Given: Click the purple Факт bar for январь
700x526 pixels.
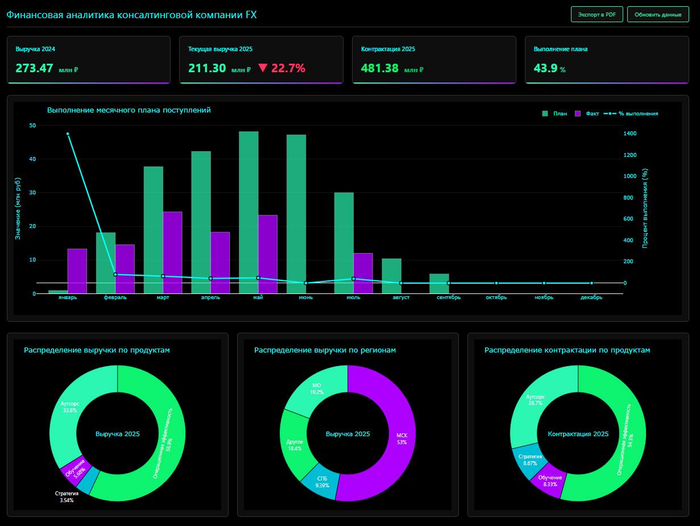Looking at the screenshot, I should pyautogui.click(x=77, y=270).
